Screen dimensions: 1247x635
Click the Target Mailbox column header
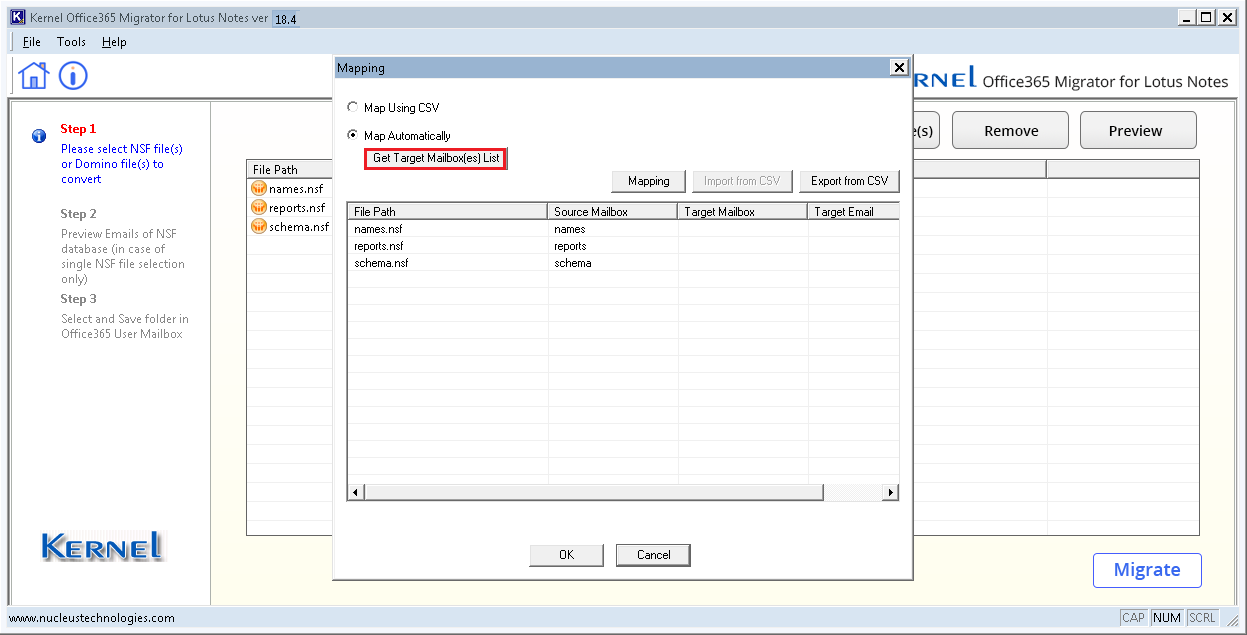pos(743,212)
